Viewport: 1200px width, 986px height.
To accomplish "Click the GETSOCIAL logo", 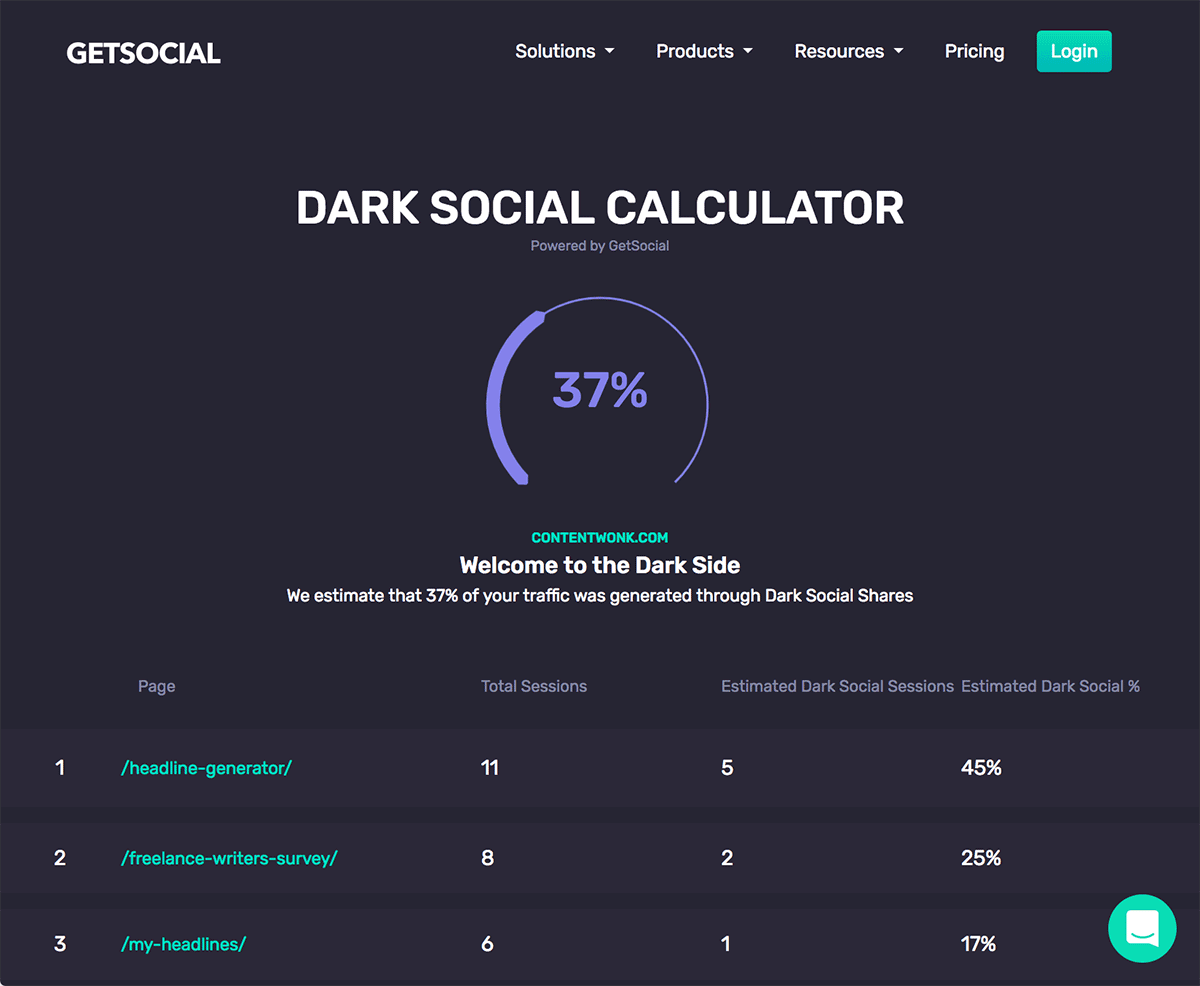I will [143, 53].
